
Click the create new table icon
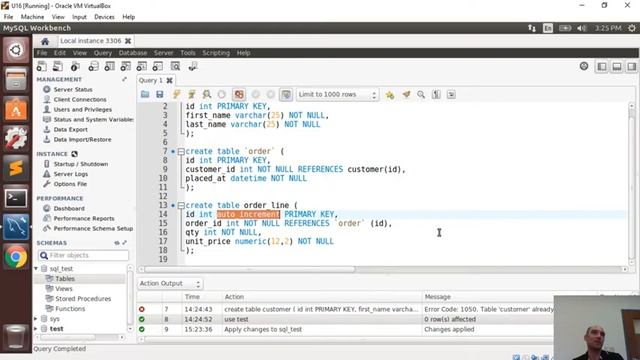coord(109,67)
